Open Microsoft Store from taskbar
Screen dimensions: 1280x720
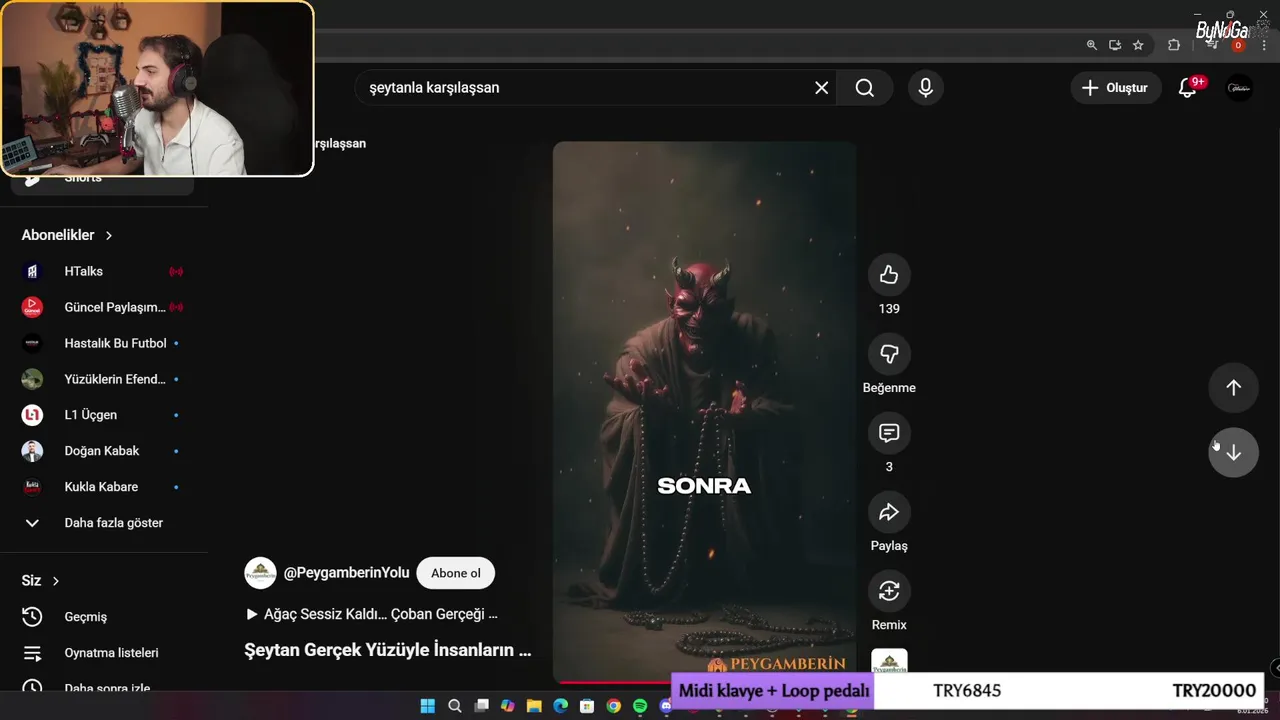587,706
